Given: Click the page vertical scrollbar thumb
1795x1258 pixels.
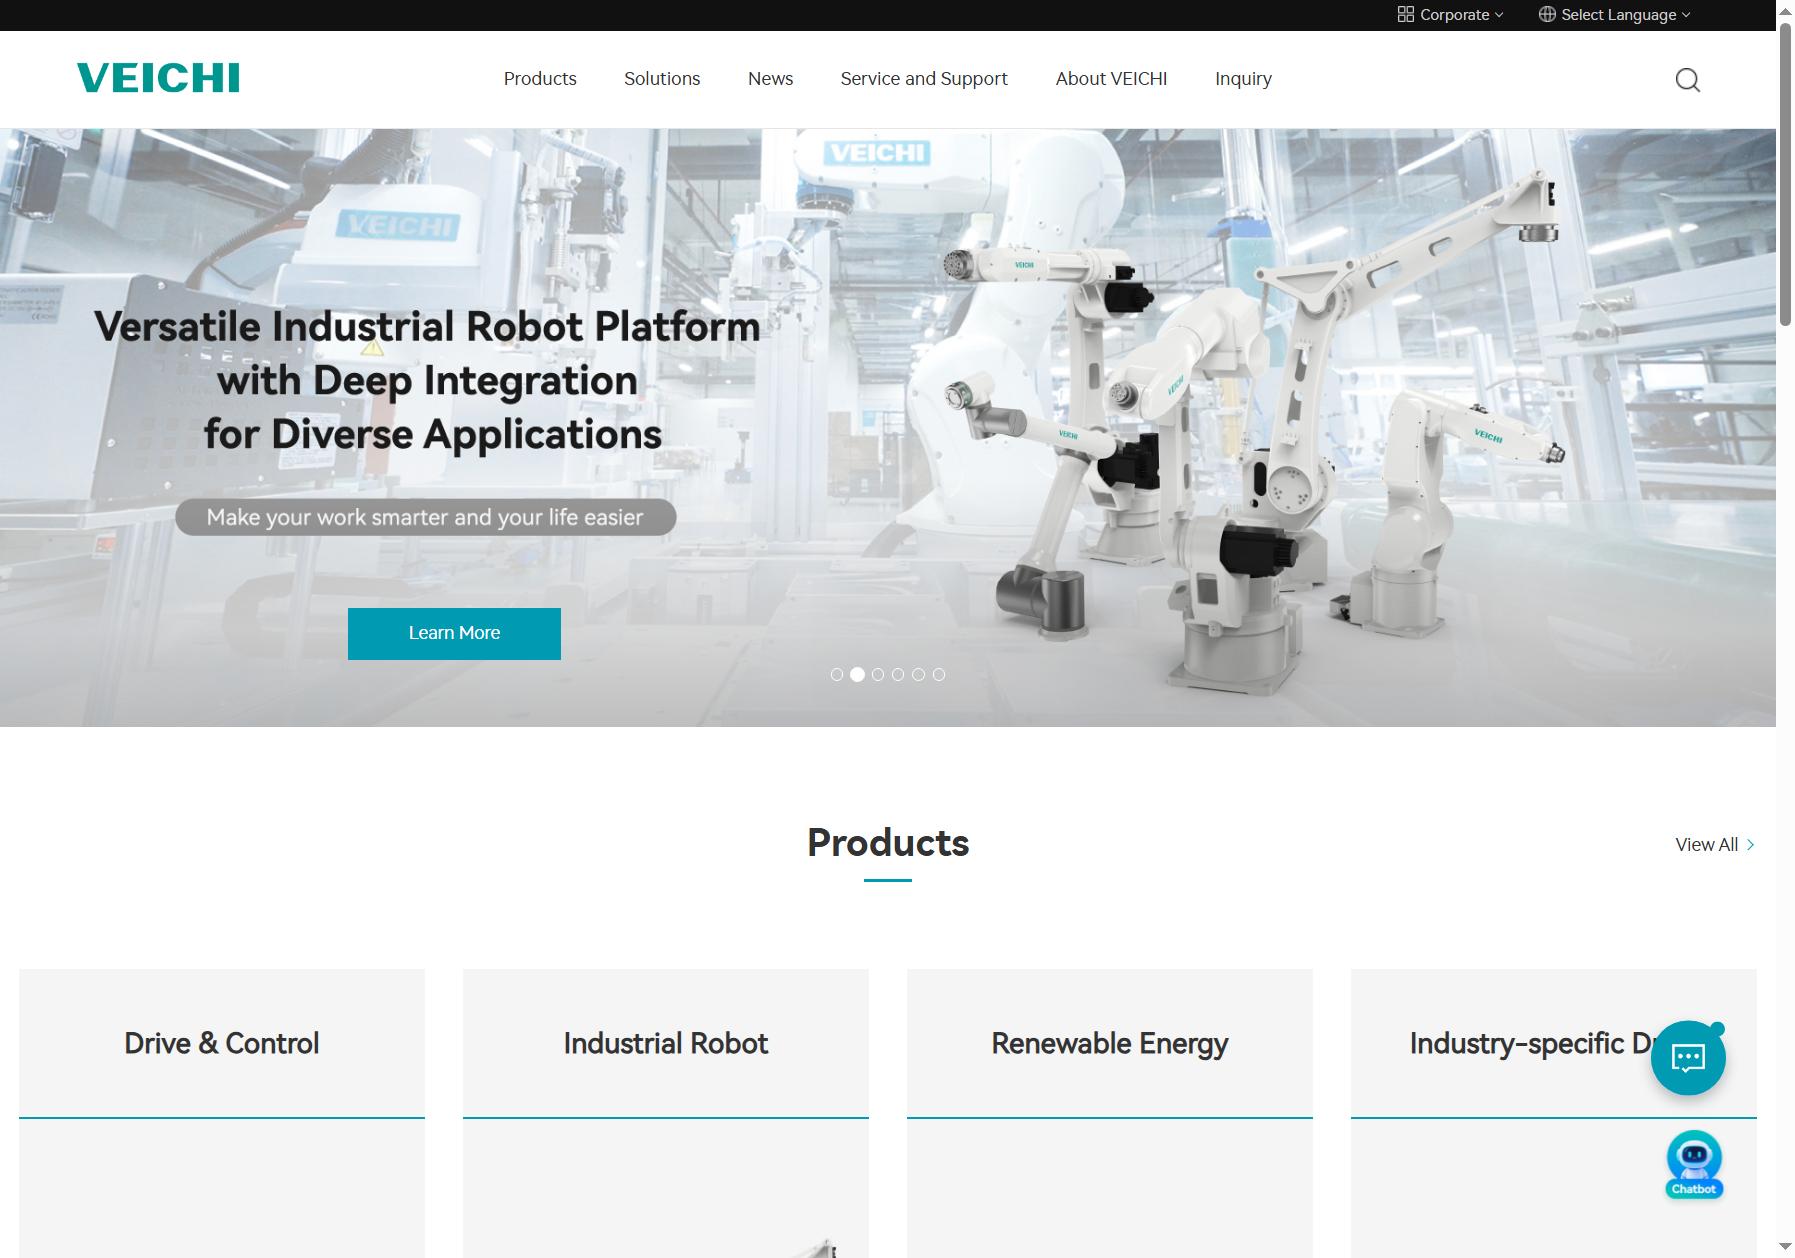Looking at the screenshot, I should [1785, 173].
